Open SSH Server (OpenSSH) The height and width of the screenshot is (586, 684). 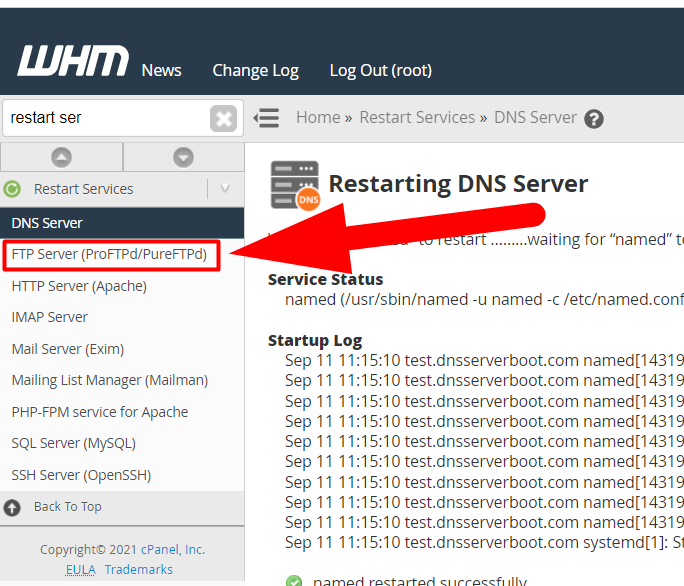point(81,475)
